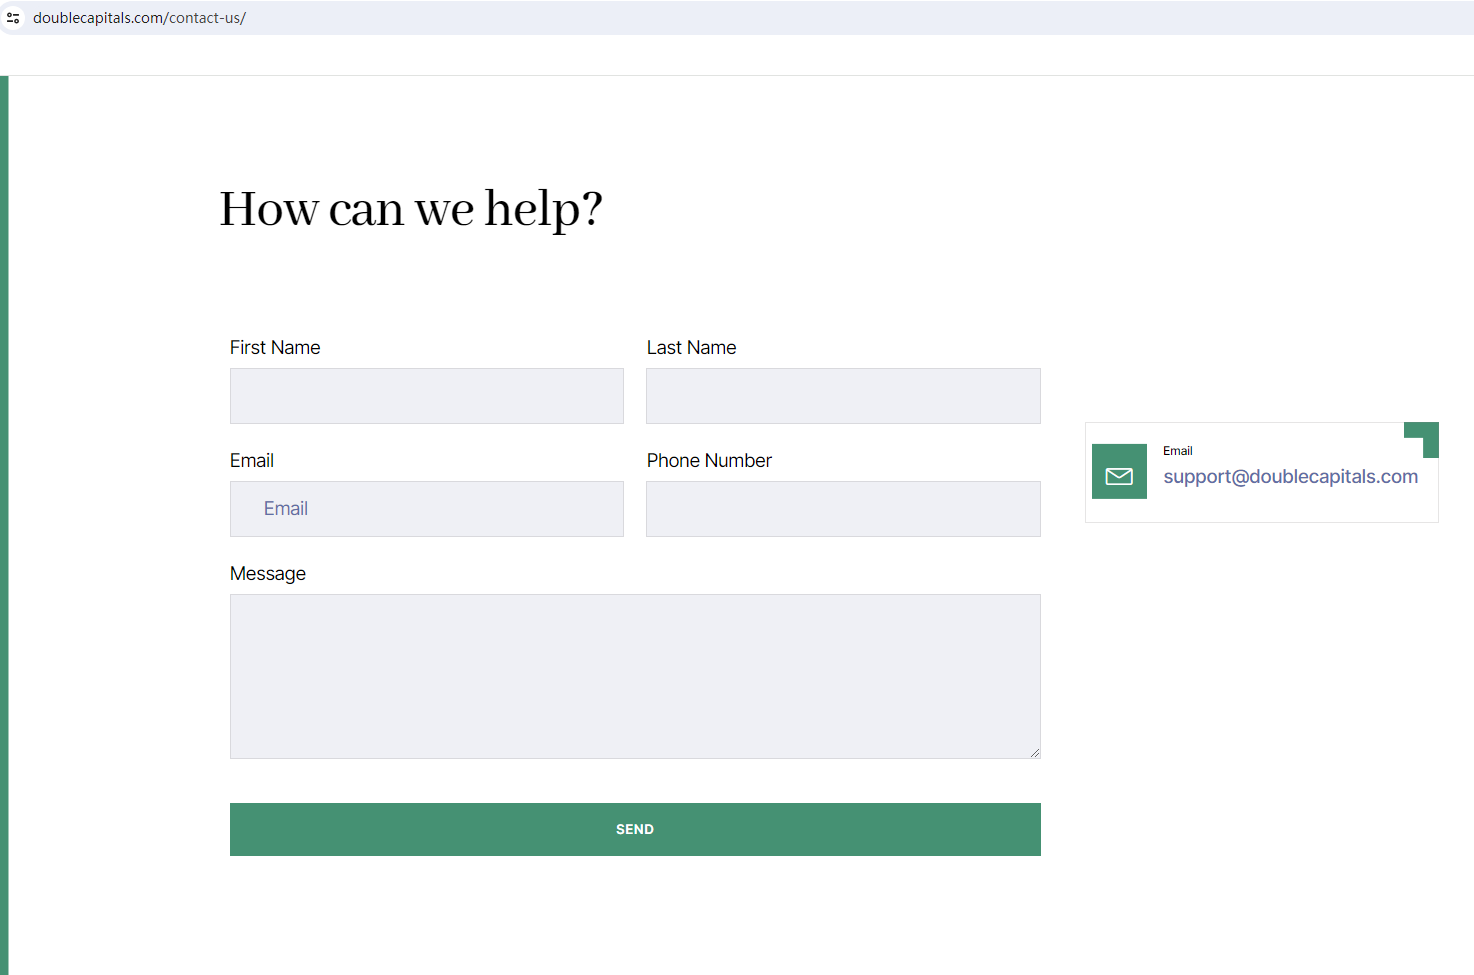Viewport: 1474px width, 975px height.
Task: Click the Email field with placeholder text
Action: (x=426, y=509)
